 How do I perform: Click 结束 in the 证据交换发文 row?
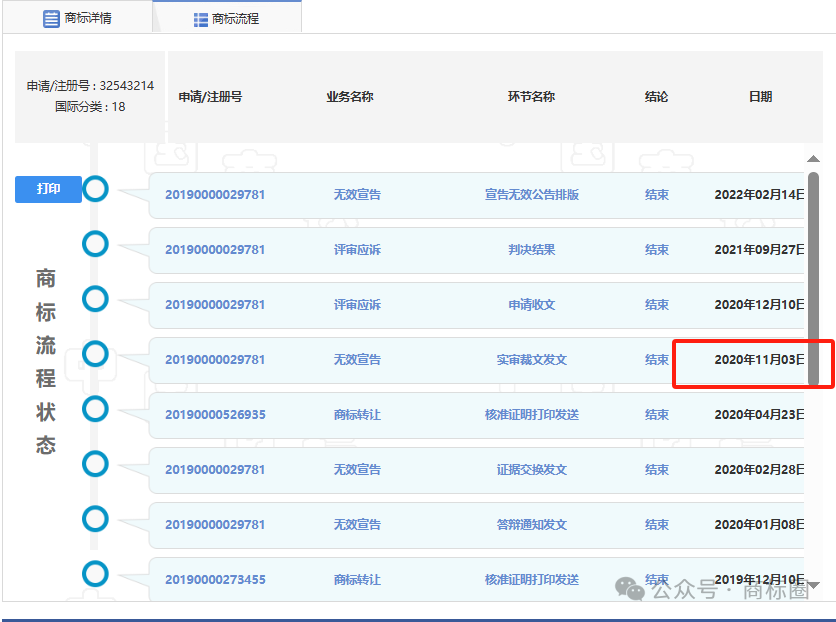(656, 469)
